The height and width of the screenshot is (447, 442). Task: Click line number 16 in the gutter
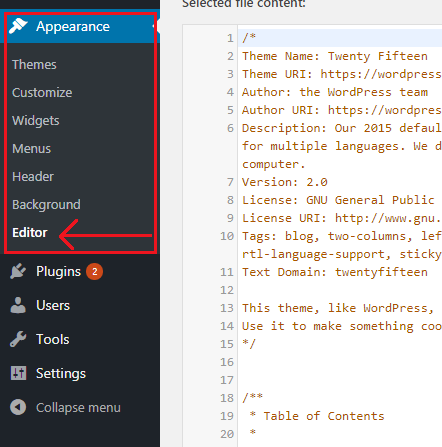[x=227, y=362]
